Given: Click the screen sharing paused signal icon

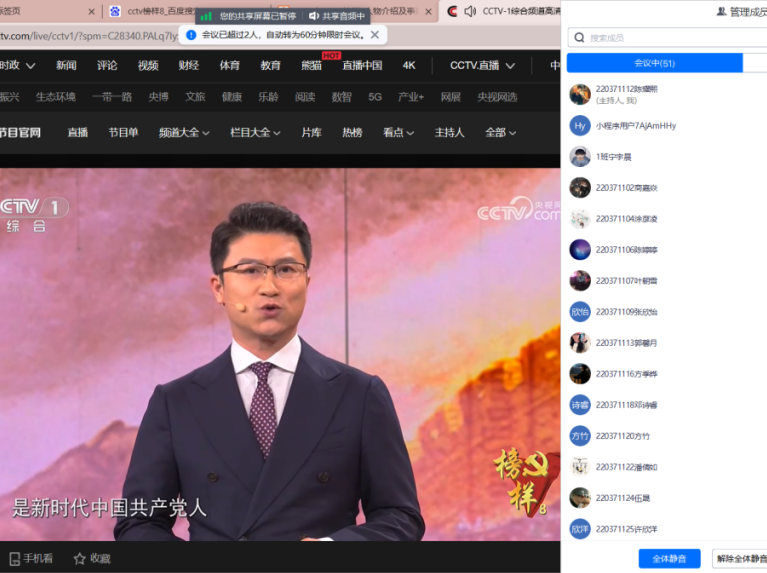Looking at the screenshot, I should (x=206, y=16).
